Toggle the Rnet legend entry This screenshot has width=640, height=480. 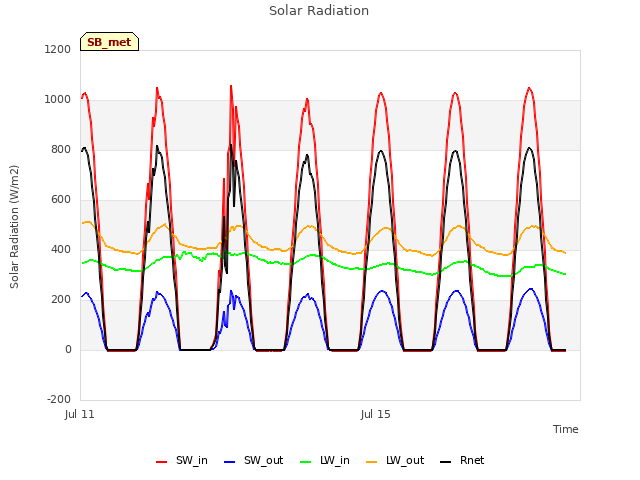[462, 461]
